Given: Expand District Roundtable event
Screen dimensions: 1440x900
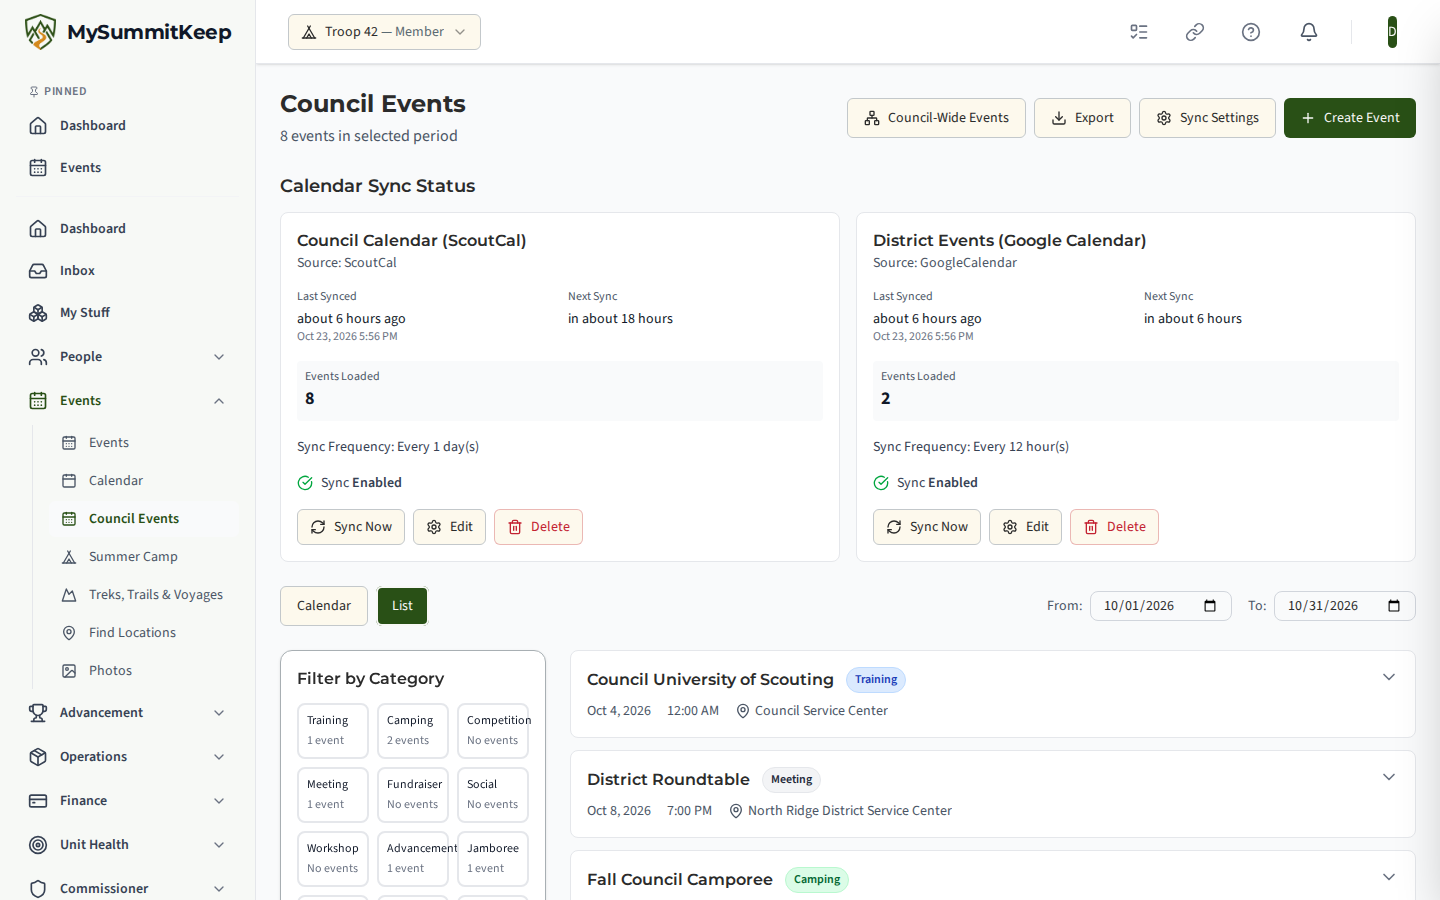Looking at the screenshot, I should [1388, 777].
